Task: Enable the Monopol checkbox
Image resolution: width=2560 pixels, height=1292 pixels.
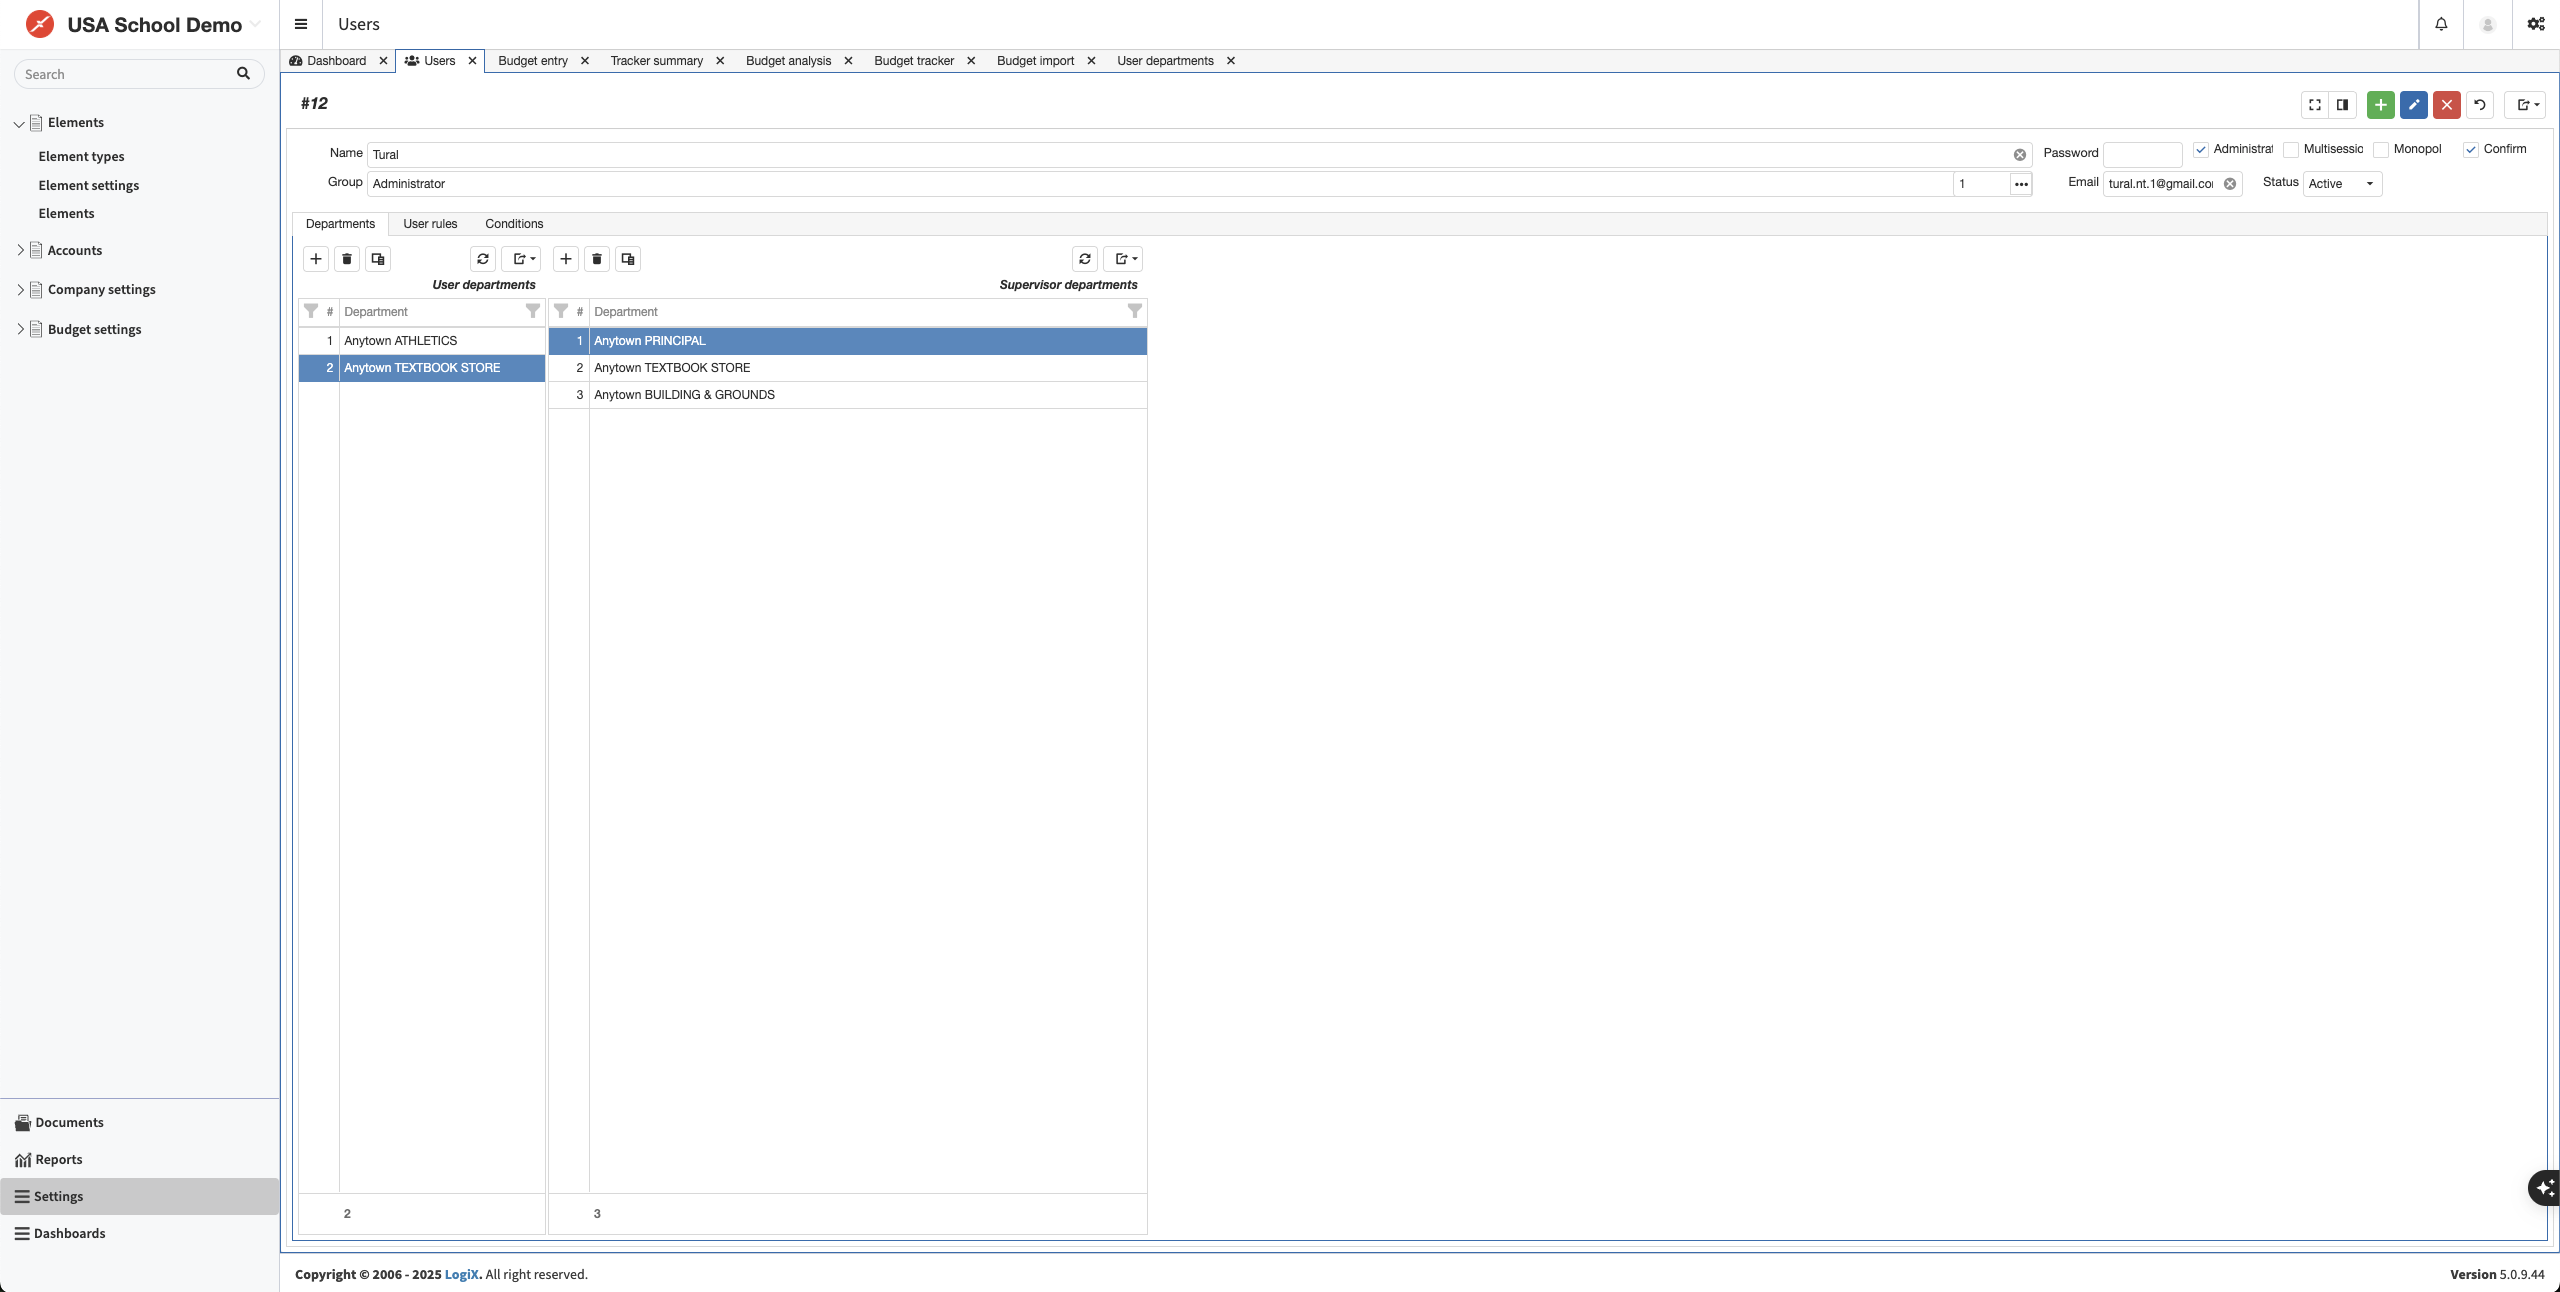Action: pyautogui.click(x=2381, y=150)
